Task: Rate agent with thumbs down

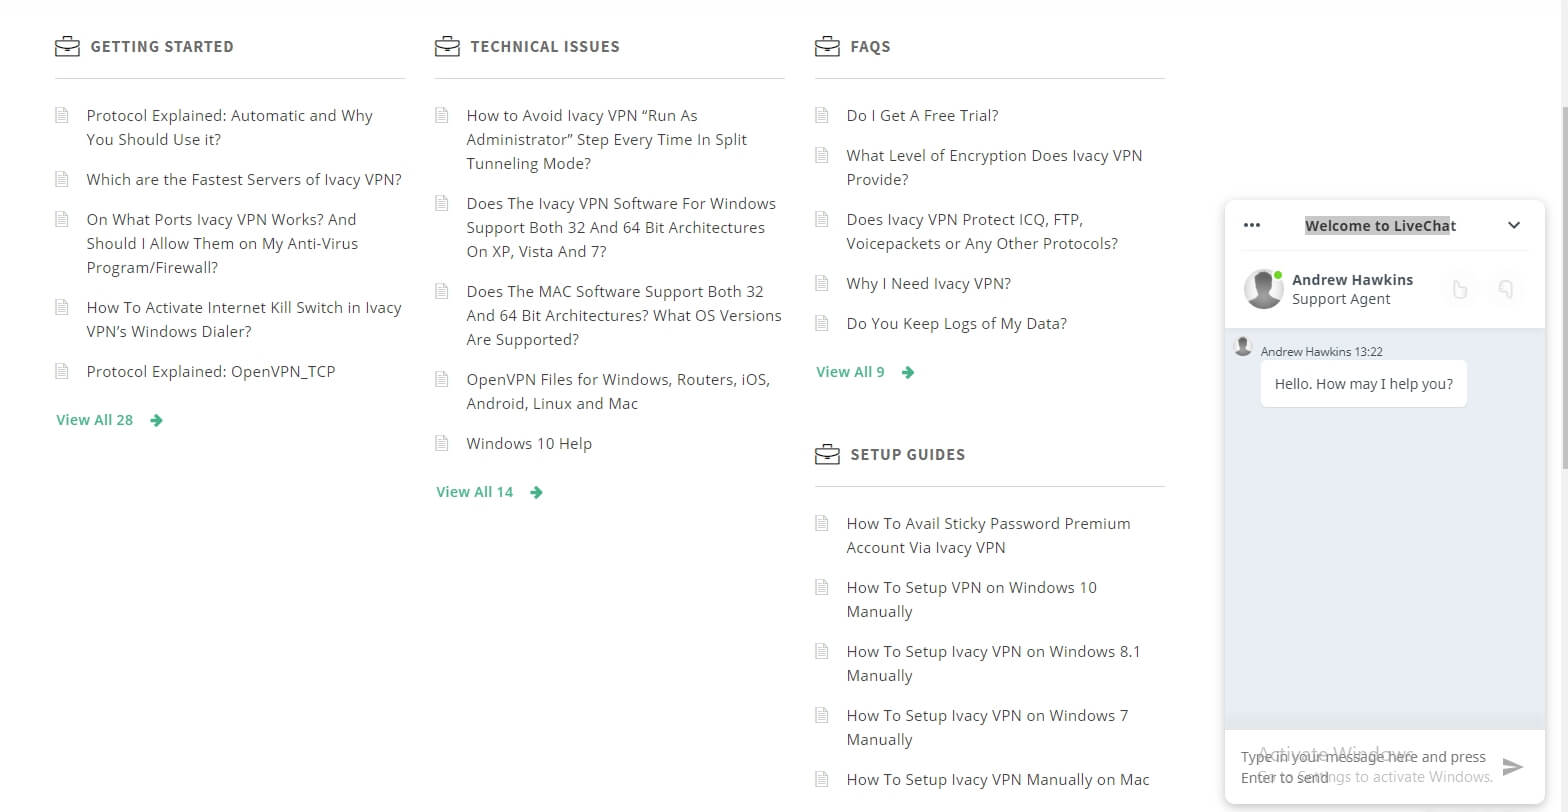Action: (x=1505, y=289)
